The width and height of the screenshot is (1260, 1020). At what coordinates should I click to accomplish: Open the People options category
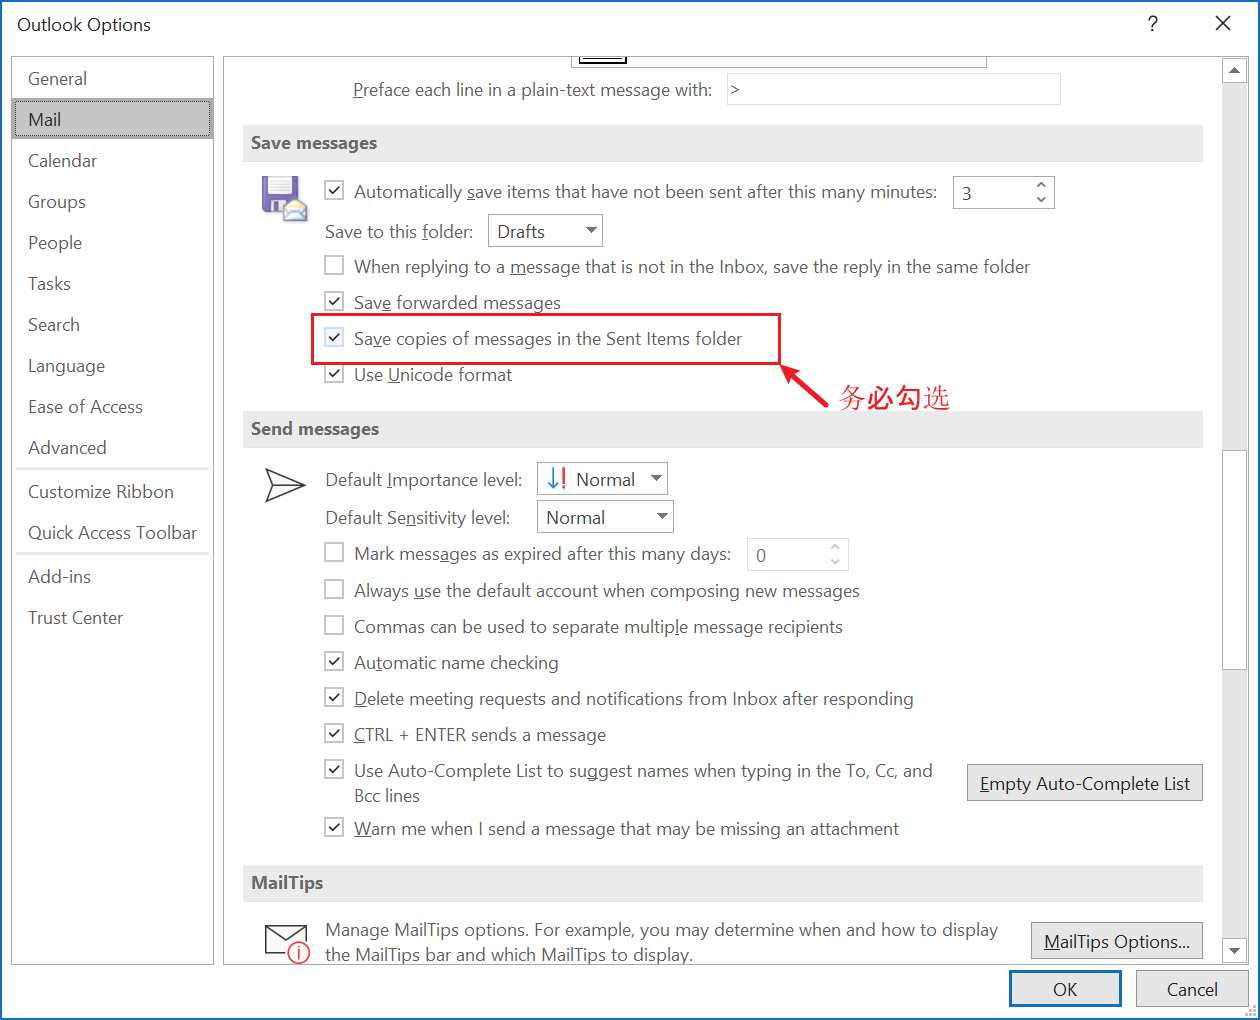(x=112, y=242)
